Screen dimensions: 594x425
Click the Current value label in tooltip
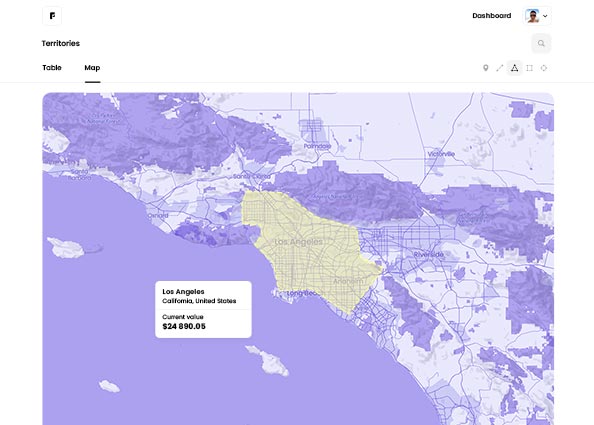pyautogui.click(x=183, y=317)
